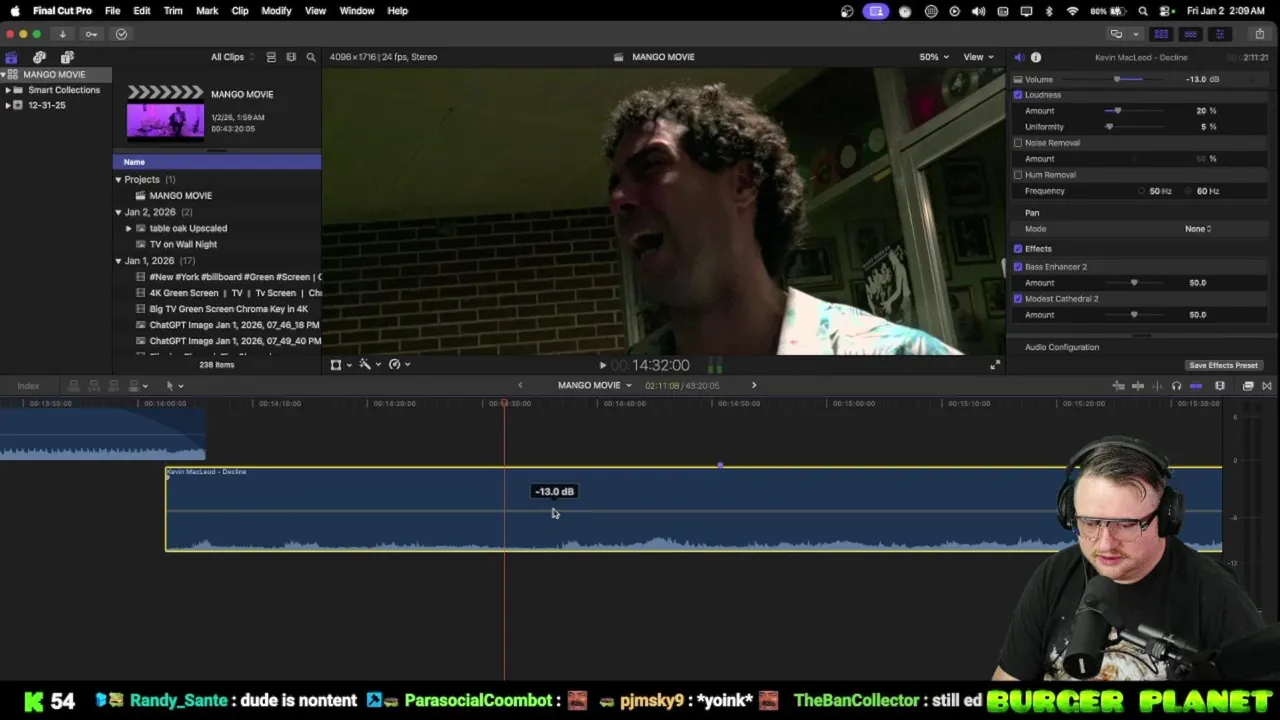Click the timeline Index button
Viewport: 1280px width, 720px height.
point(28,386)
